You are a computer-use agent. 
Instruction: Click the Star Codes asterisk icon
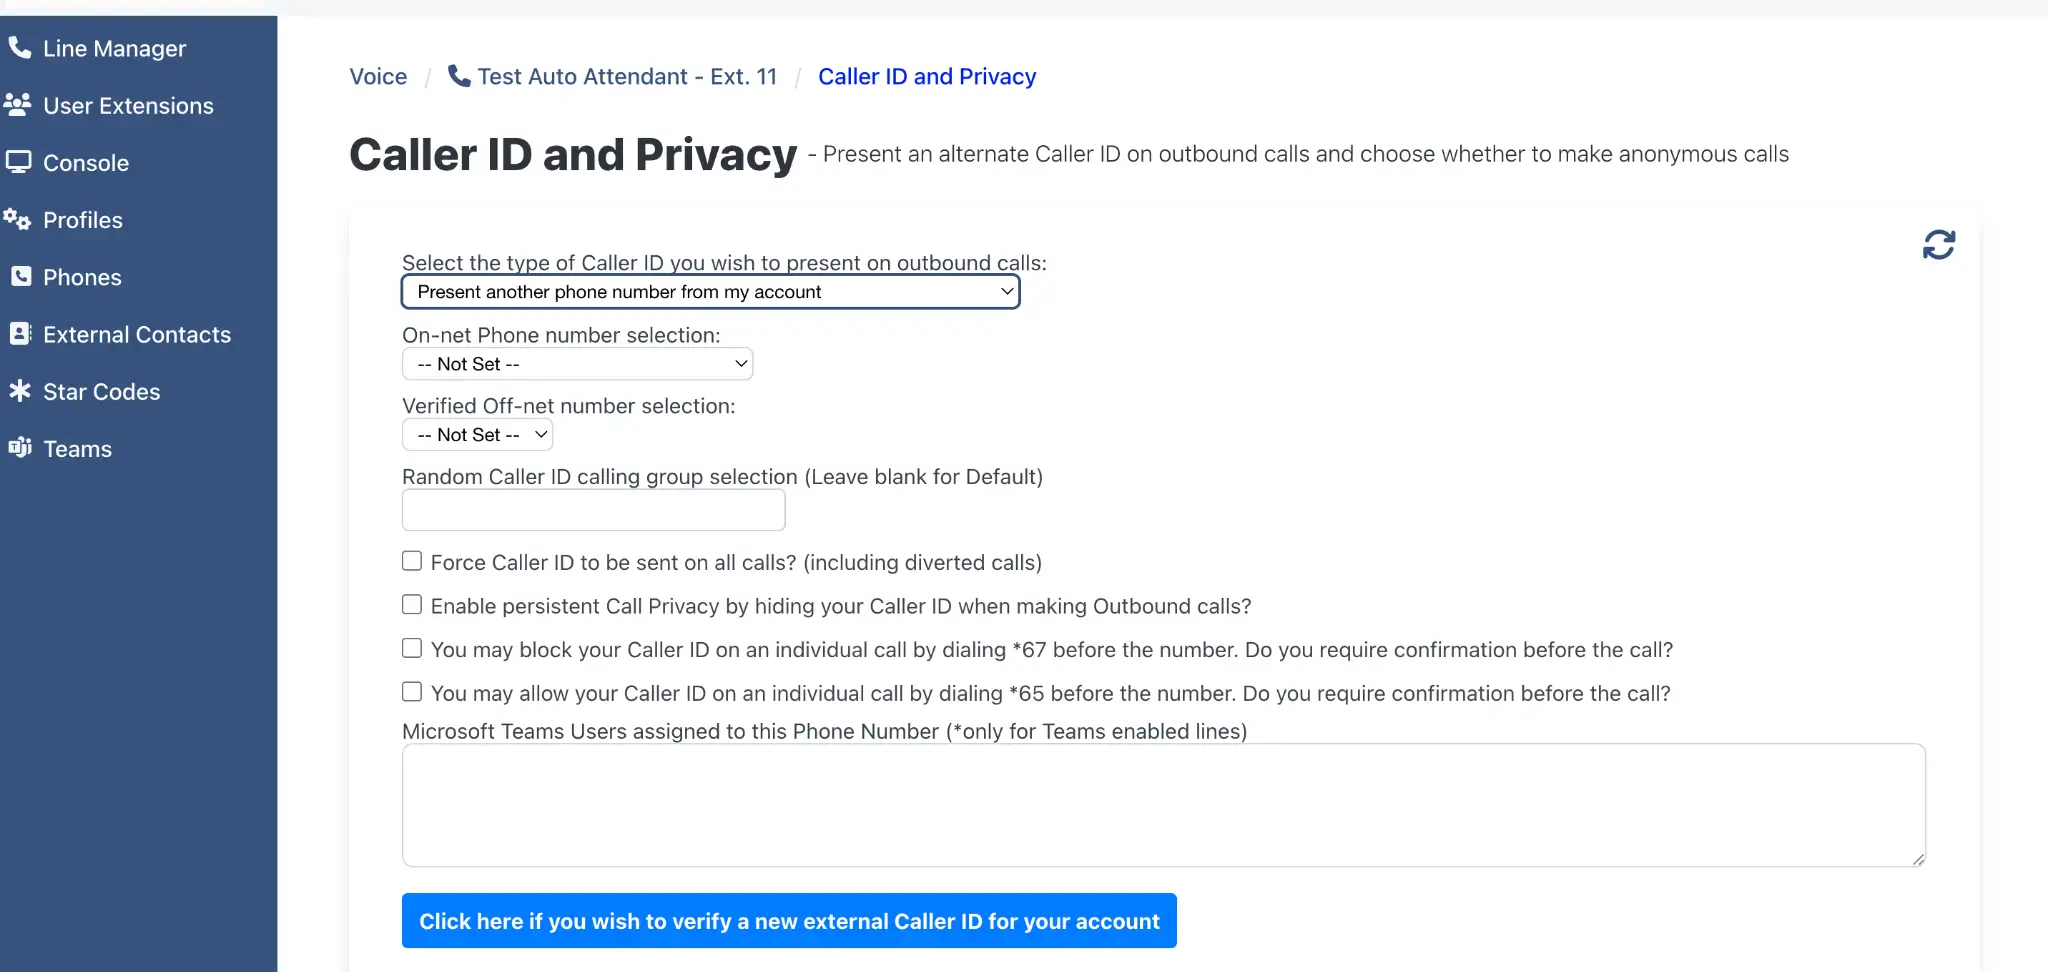[19, 391]
